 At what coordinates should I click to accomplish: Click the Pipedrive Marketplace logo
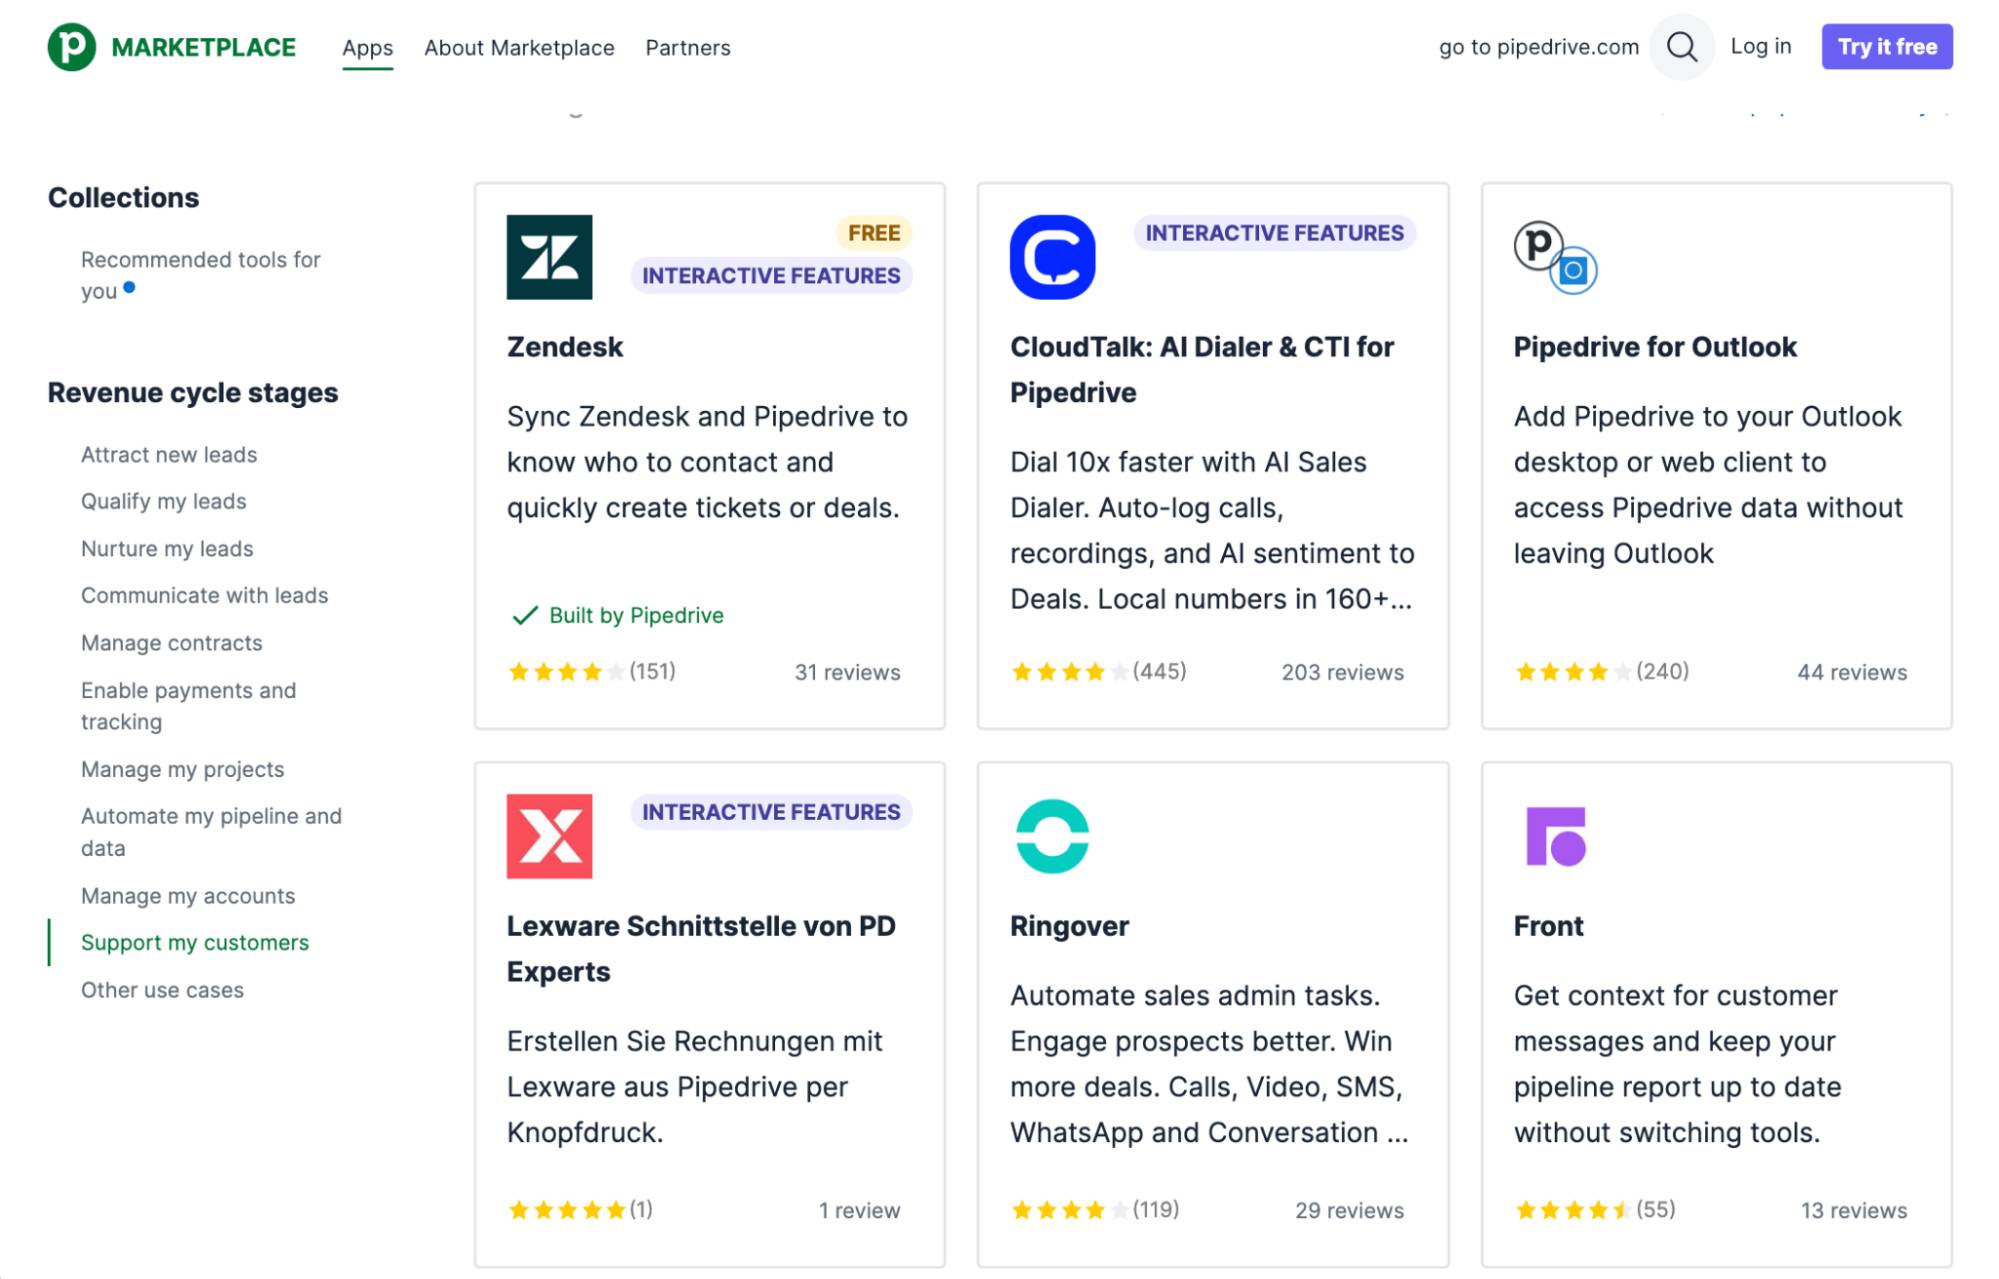click(x=172, y=47)
